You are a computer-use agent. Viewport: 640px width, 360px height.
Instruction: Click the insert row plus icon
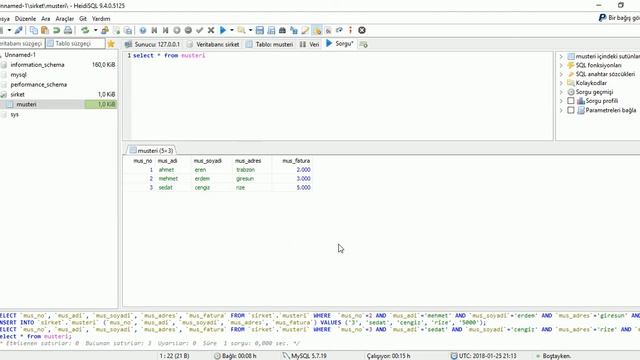[x=177, y=30]
